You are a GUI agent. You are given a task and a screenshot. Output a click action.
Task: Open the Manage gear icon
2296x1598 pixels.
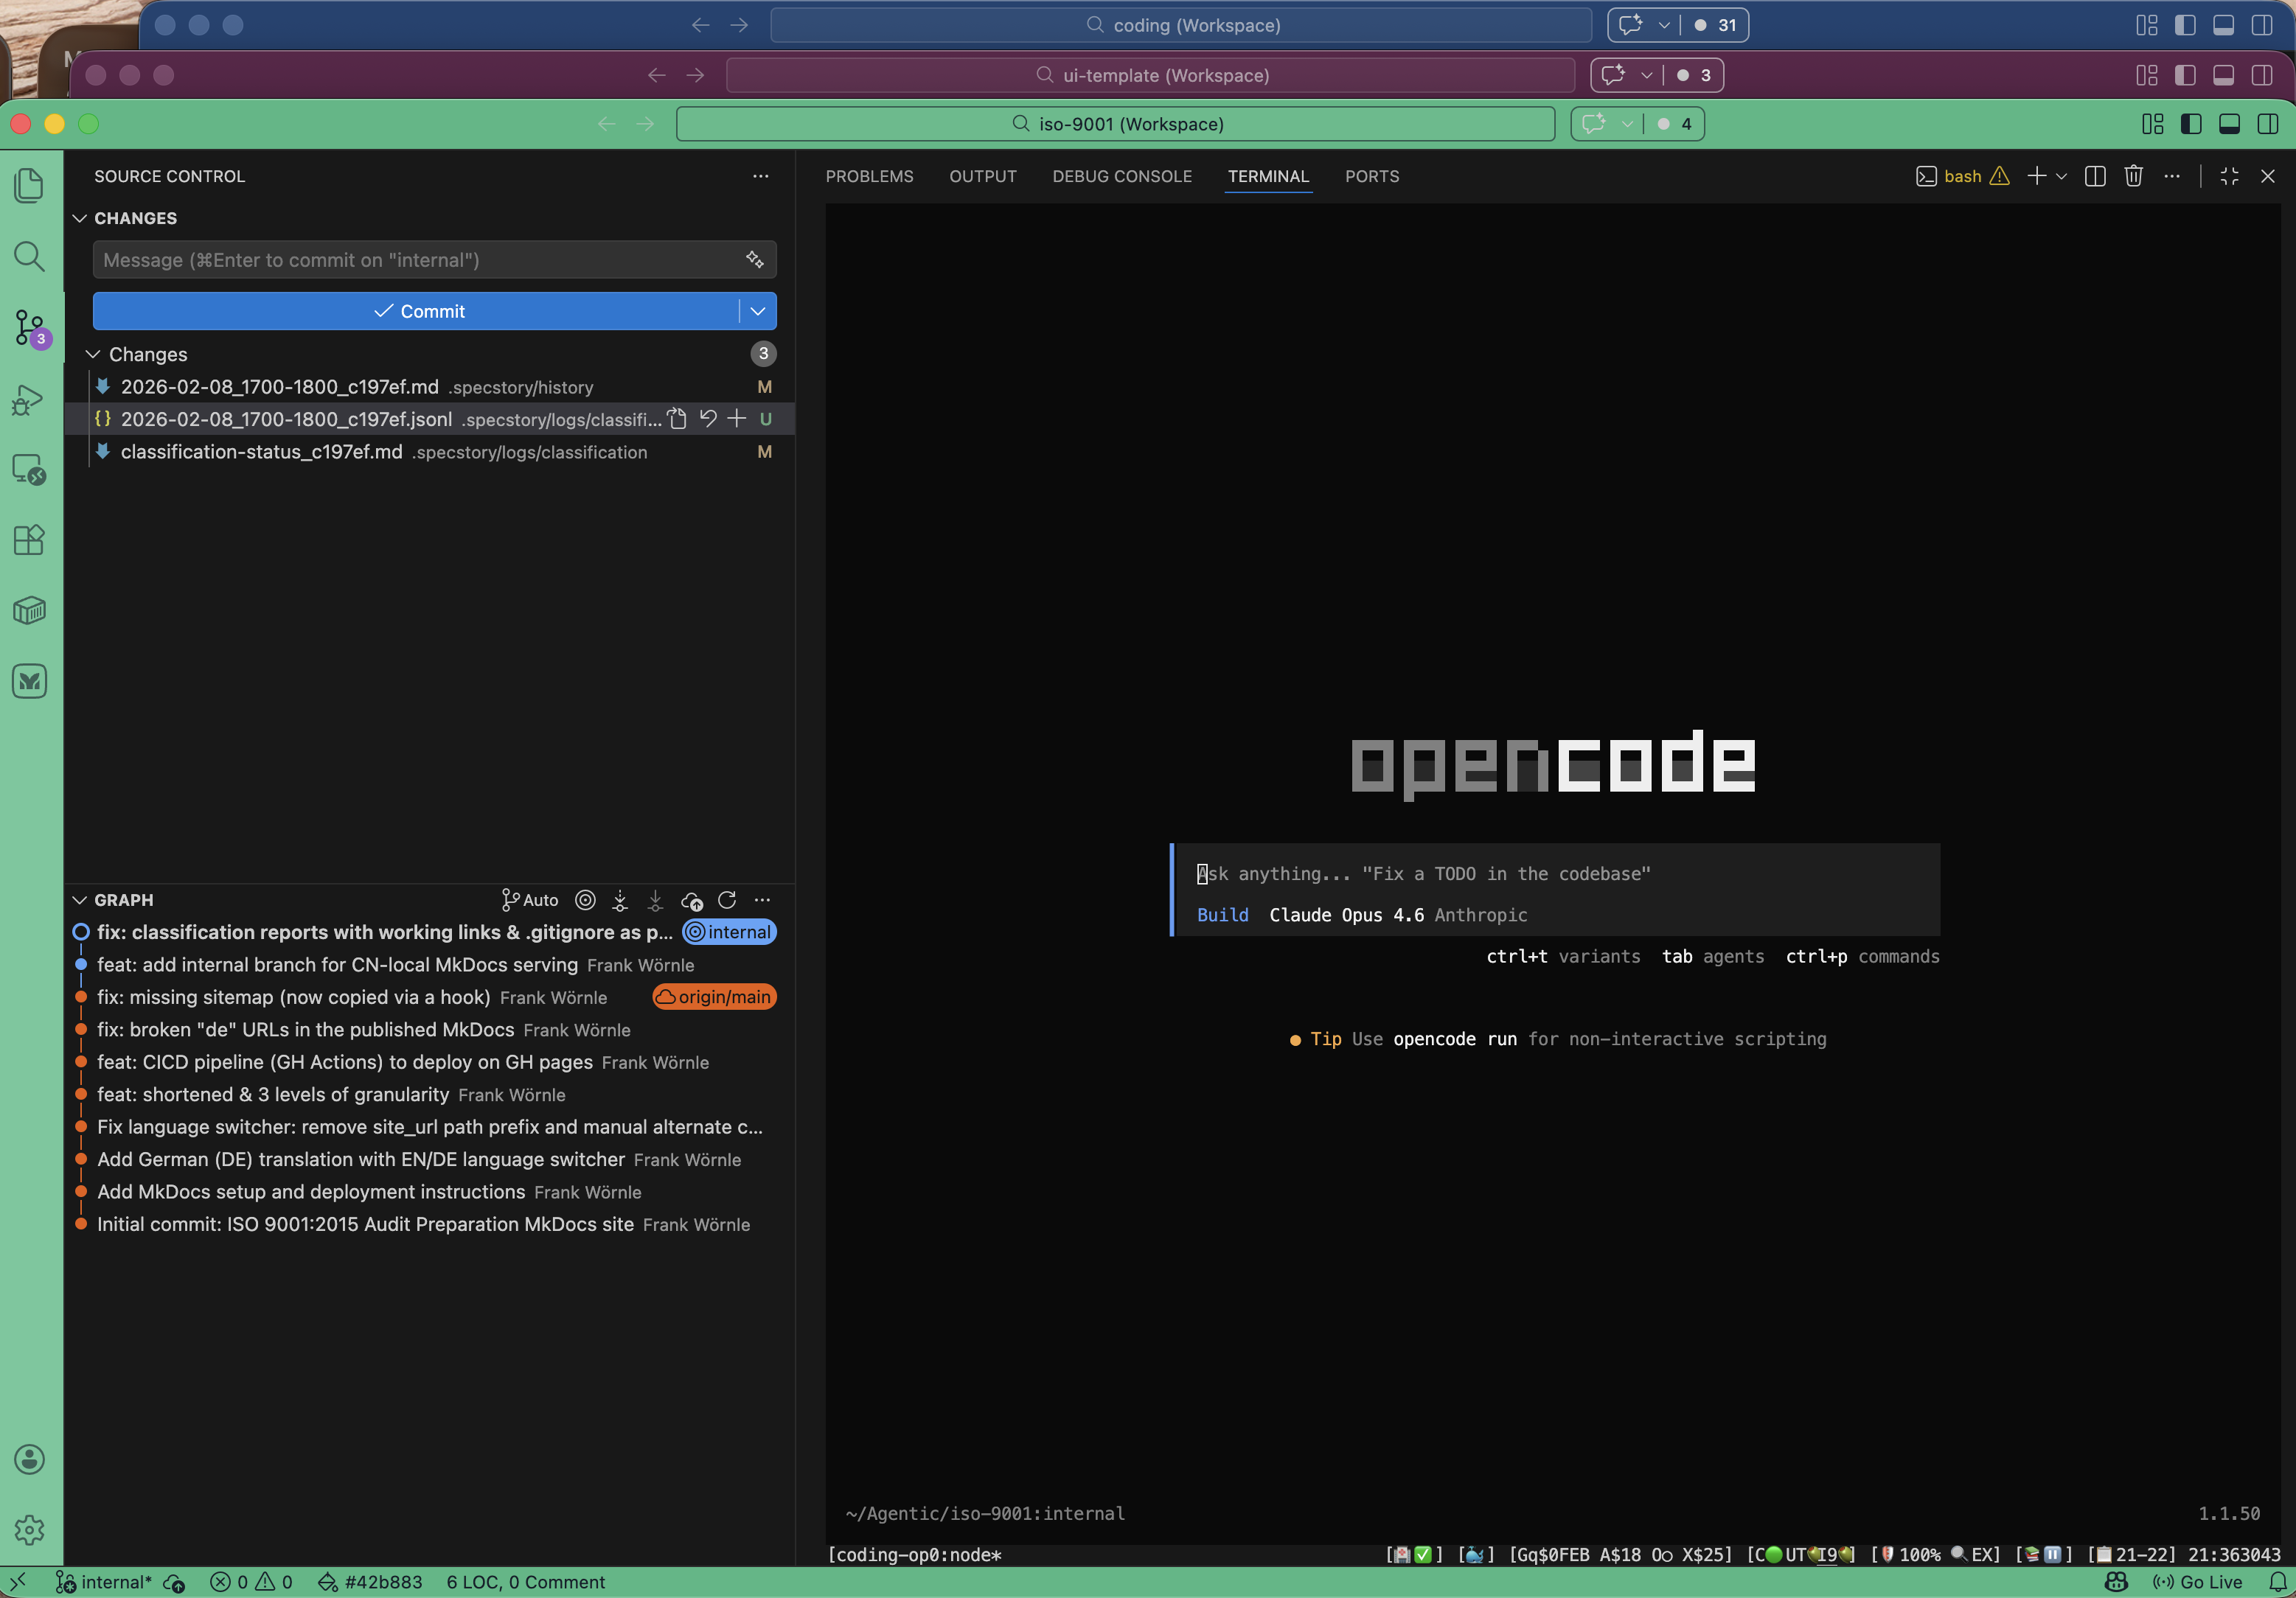coord(29,1530)
